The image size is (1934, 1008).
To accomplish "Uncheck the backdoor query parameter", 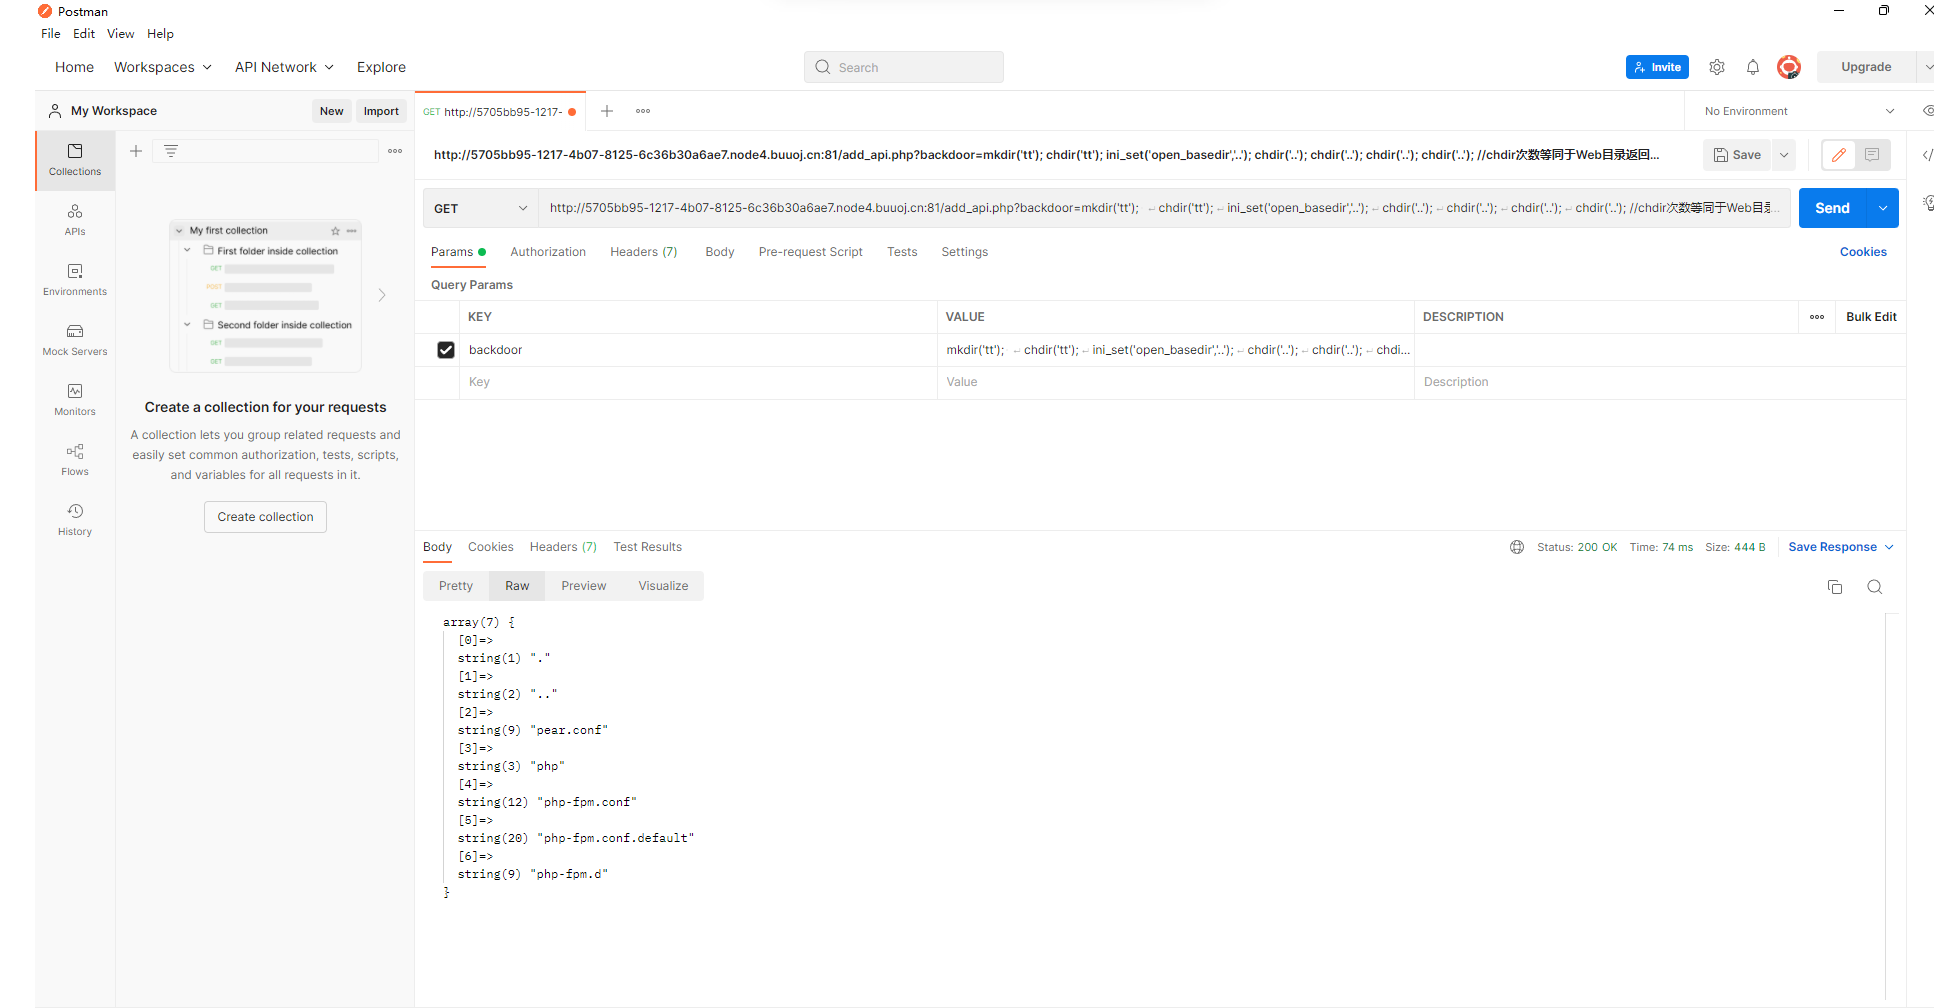I will (x=446, y=350).
